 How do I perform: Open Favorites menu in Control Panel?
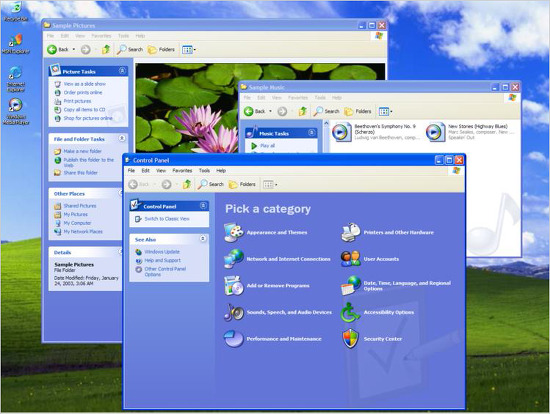(x=182, y=171)
